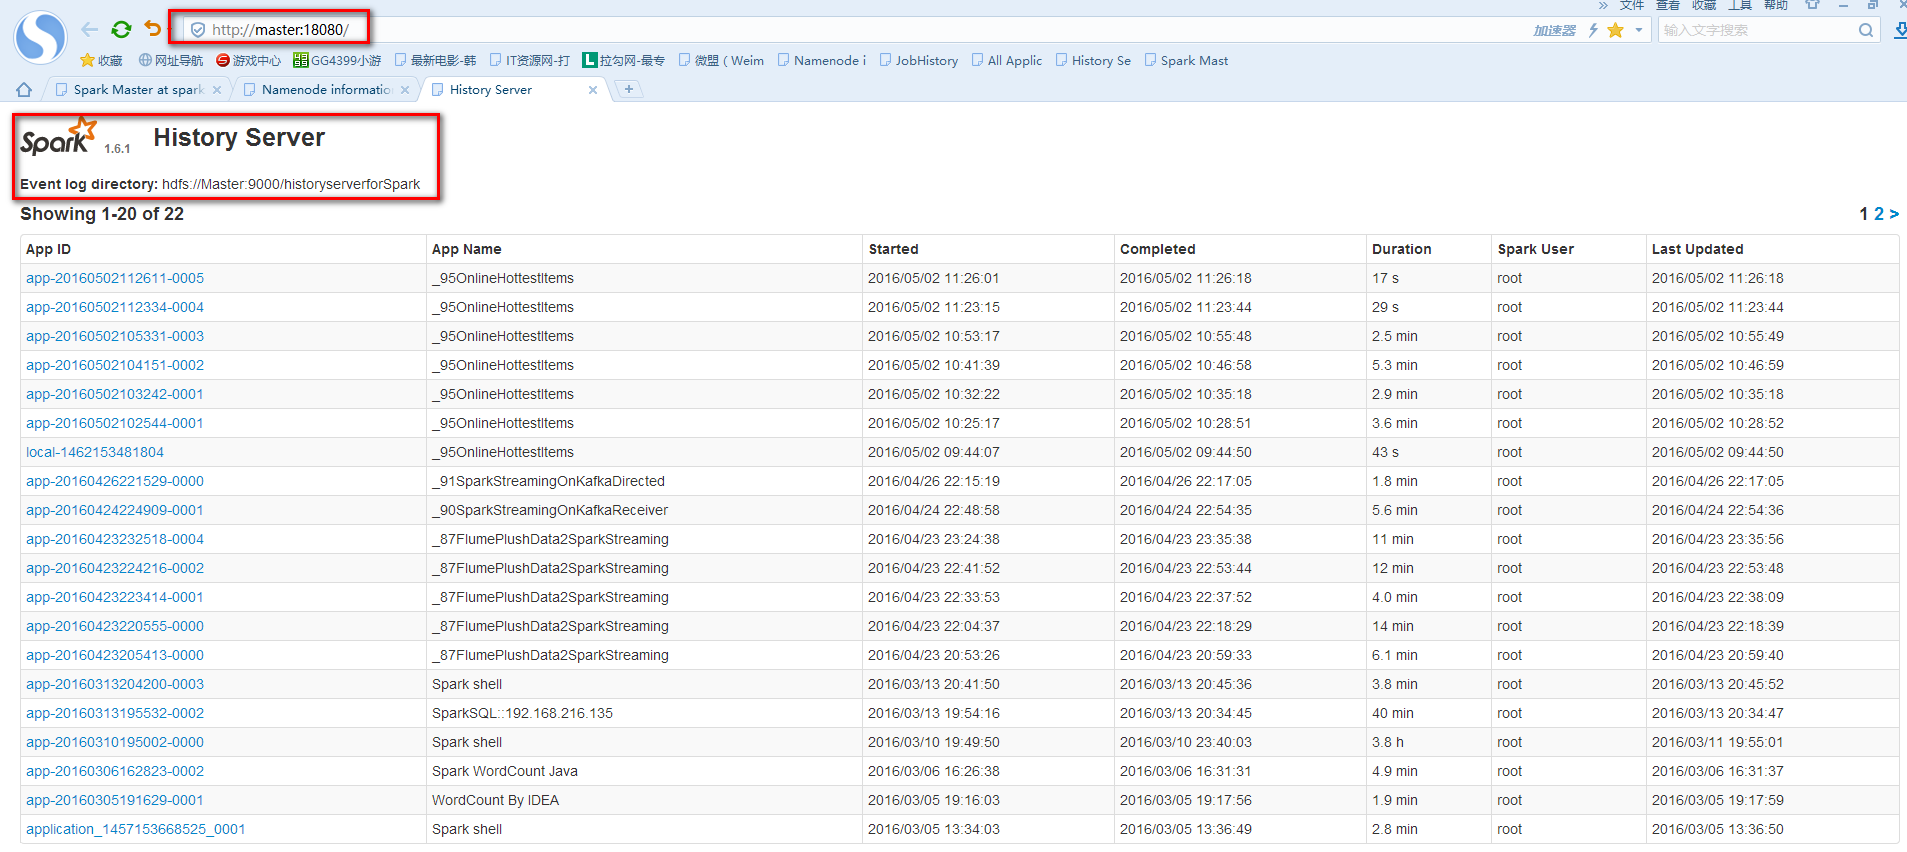Open application_1457153668525_0001 link
The image size is (1907, 852).
click(136, 829)
